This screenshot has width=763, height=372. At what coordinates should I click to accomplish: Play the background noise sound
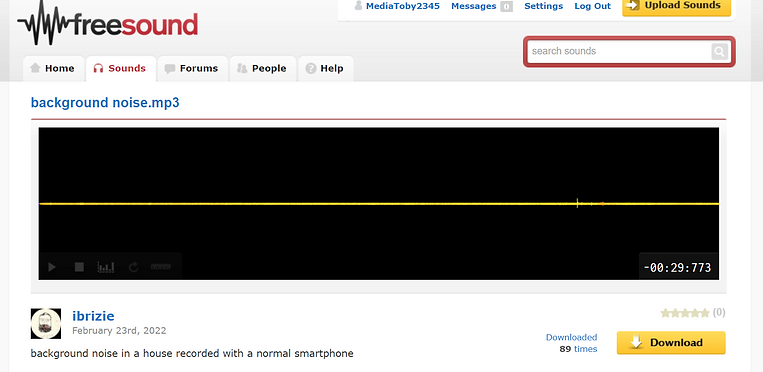coord(52,267)
